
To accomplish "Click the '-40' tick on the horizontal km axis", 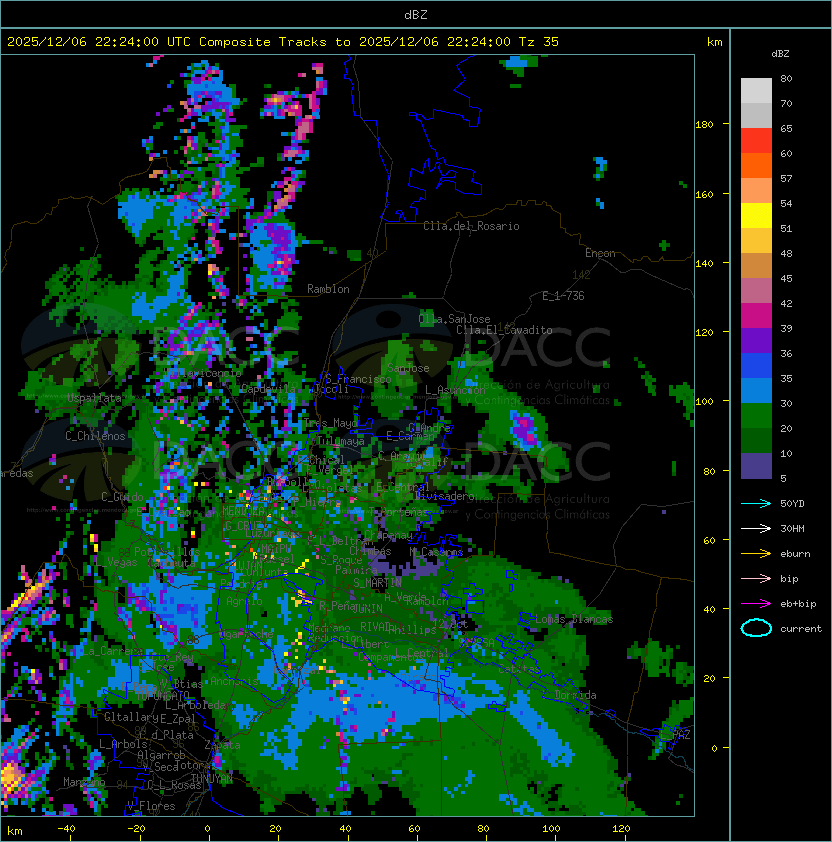I will pyautogui.click(x=66, y=829).
